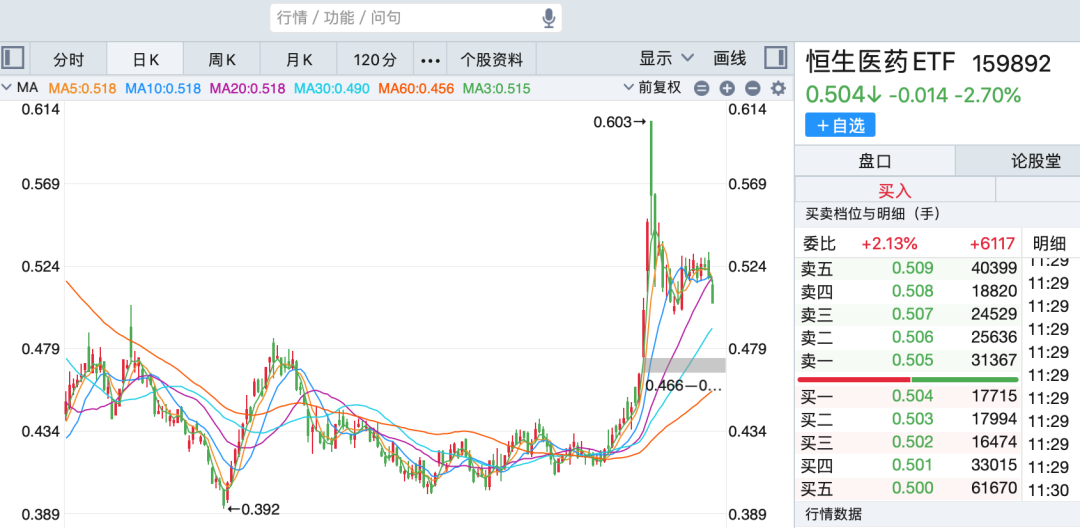Viewport: 1080px width, 528px height.
Task: Click MA60:0.456 indicator label
Action: click(x=417, y=88)
